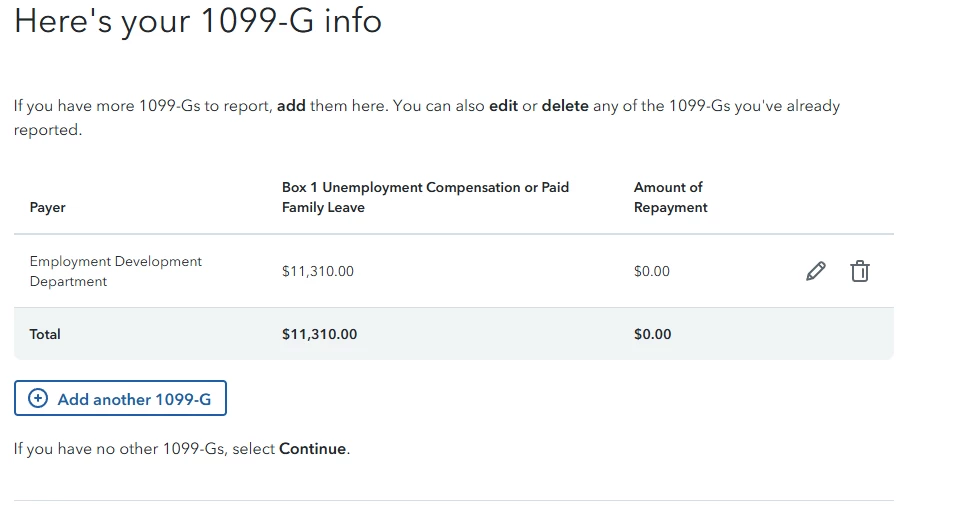Click the Total row label
The image size is (954, 511).
45,334
